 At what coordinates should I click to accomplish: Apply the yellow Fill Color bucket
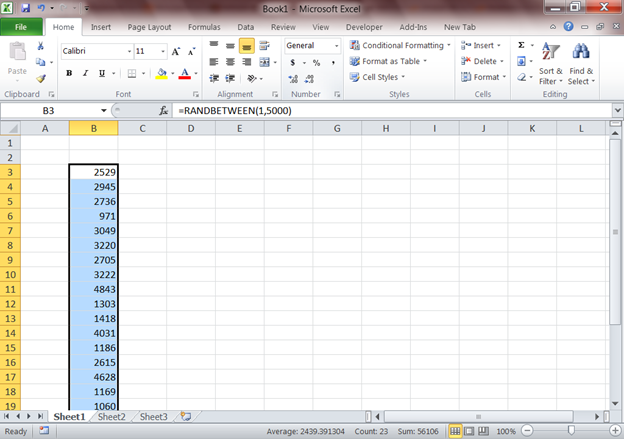click(162, 73)
